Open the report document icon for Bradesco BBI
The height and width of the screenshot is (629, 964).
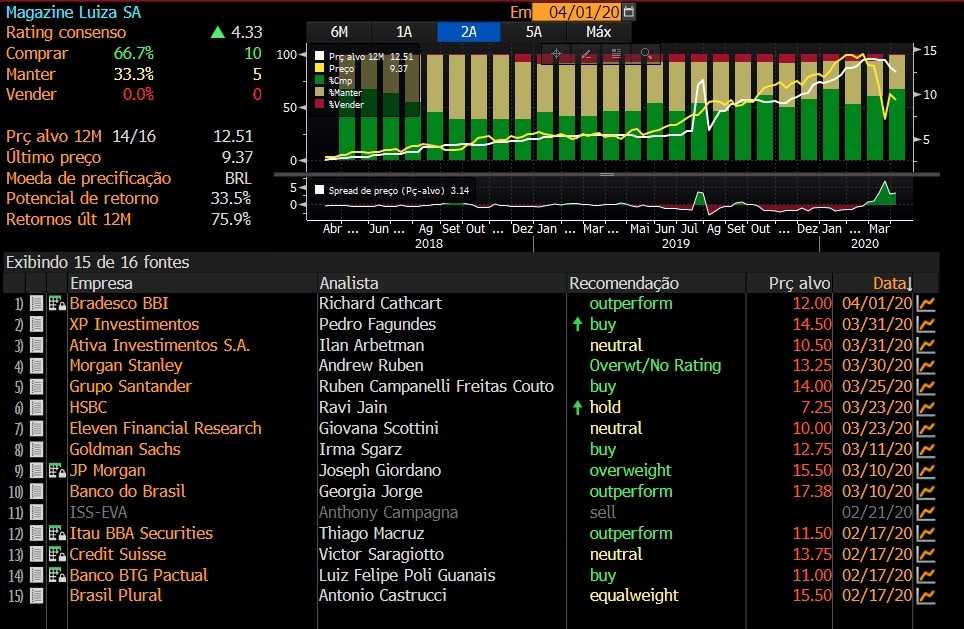tap(36, 303)
